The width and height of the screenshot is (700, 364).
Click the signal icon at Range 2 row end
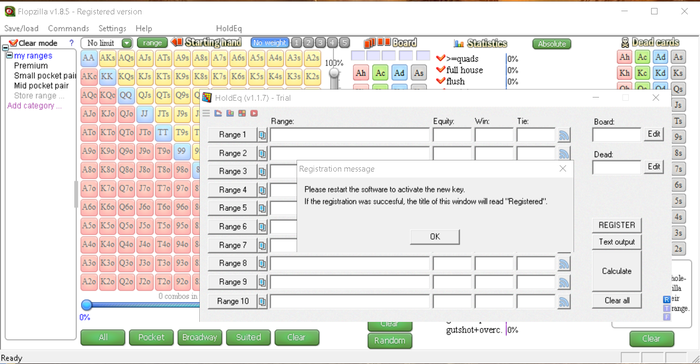(x=564, y=153)
